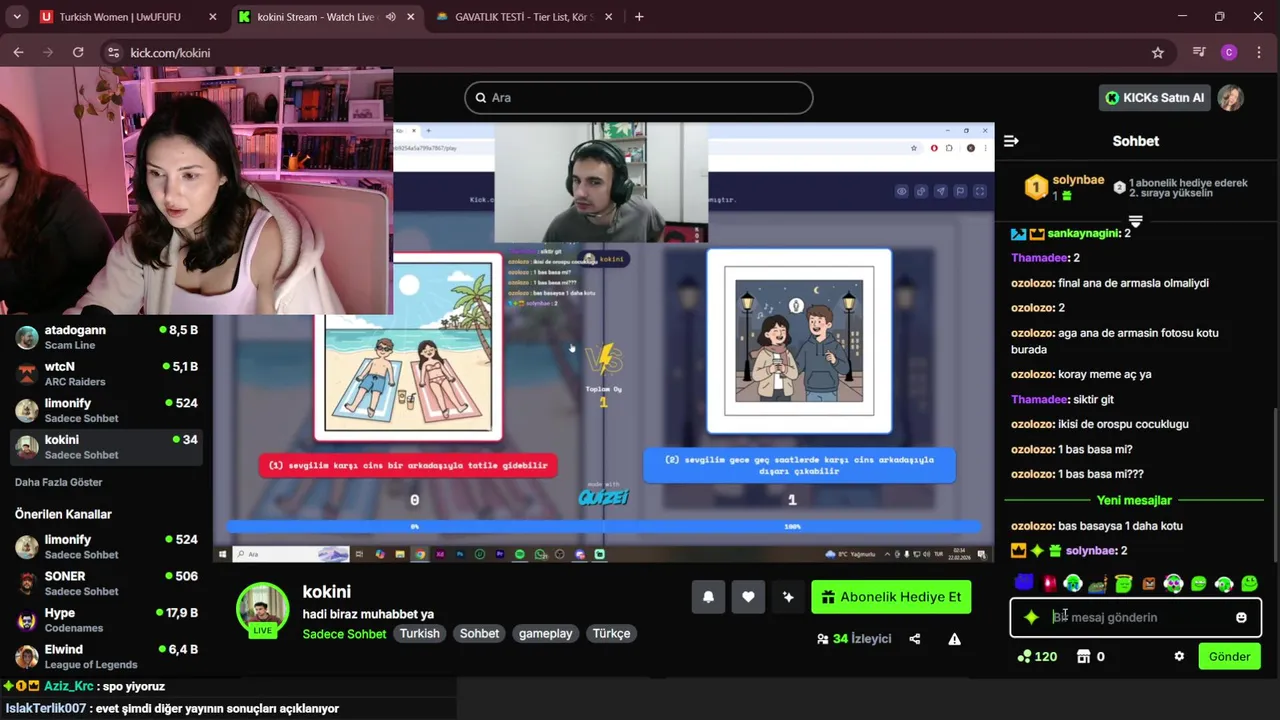Collapse the chat panel with the Sohbet arrow icon

coord(1011,141)
